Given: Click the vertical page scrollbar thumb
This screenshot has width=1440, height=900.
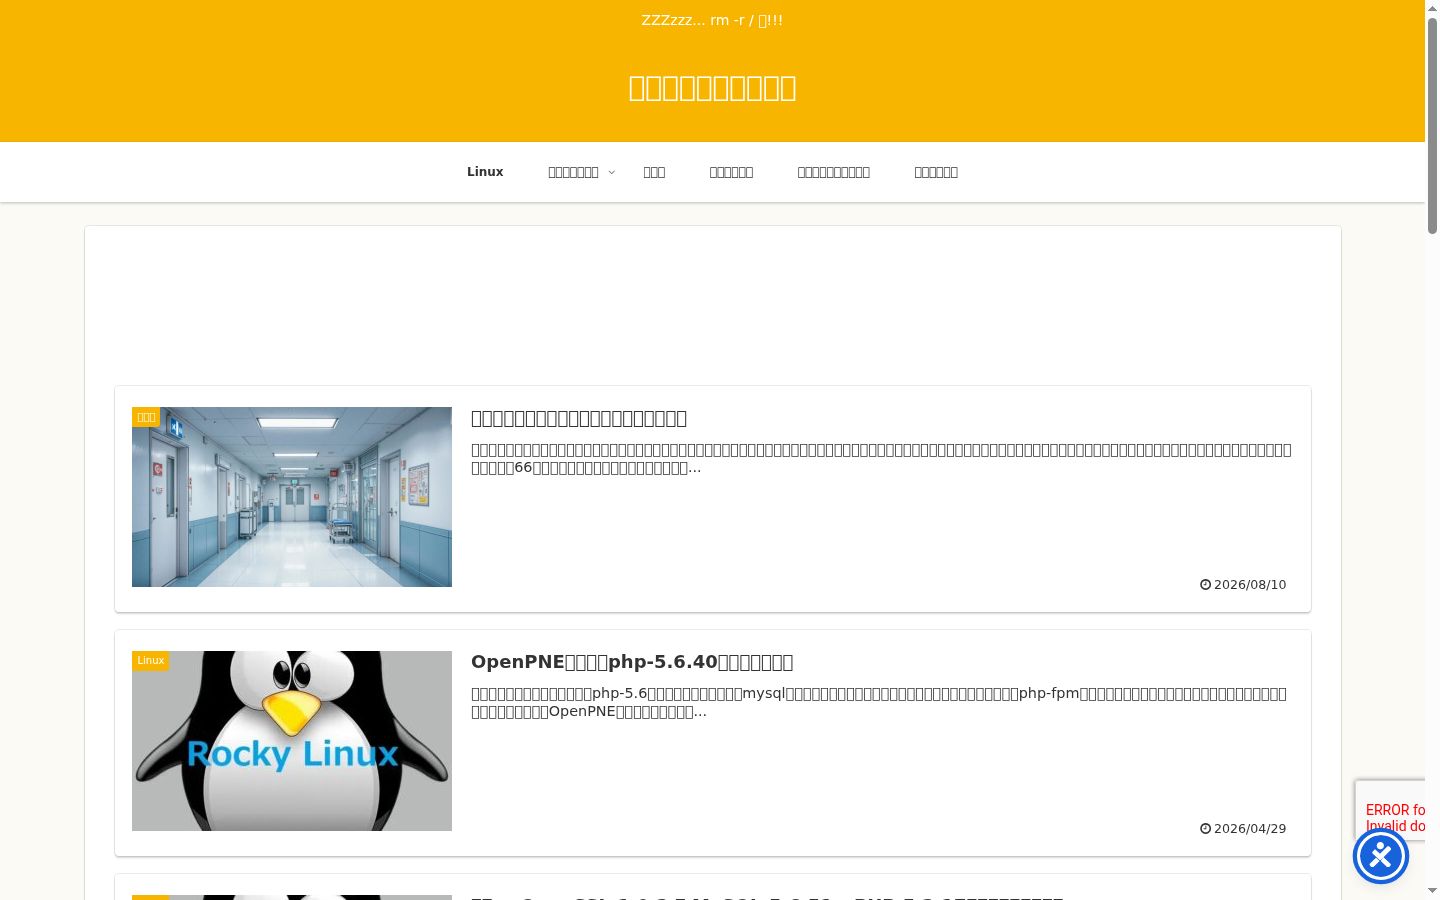Looking at the screenshot, I should point(1432,126).
